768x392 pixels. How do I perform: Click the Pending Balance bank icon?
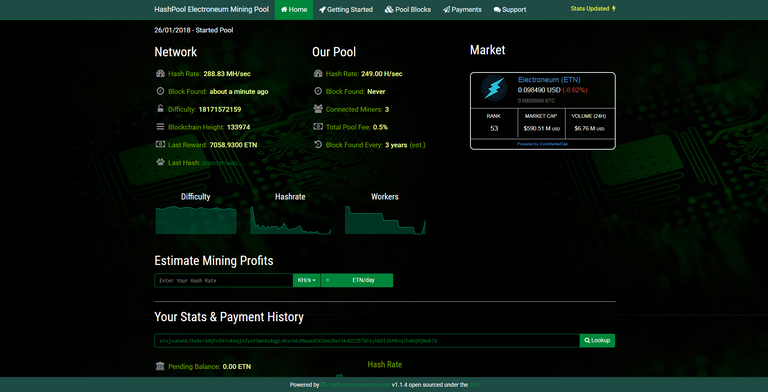pos(160,366)
